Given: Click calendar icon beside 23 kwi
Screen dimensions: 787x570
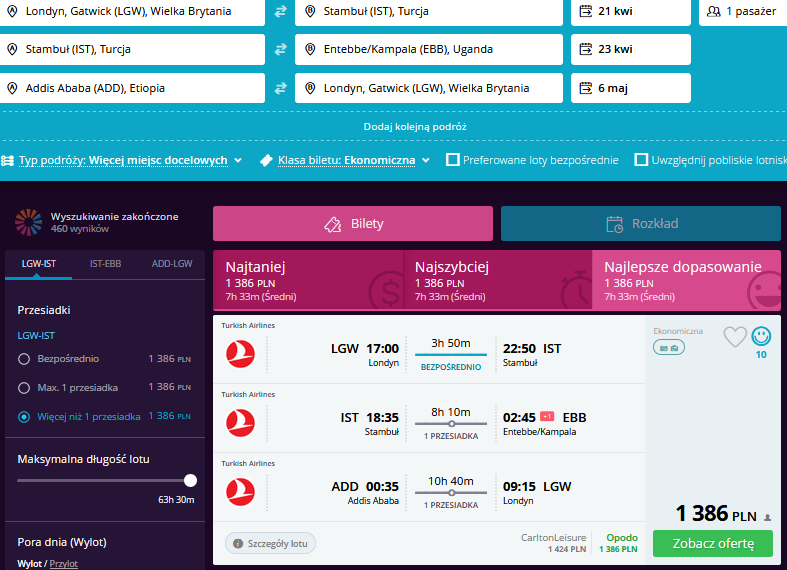Looking at the screenshot, I should click(x=586, y=49).
